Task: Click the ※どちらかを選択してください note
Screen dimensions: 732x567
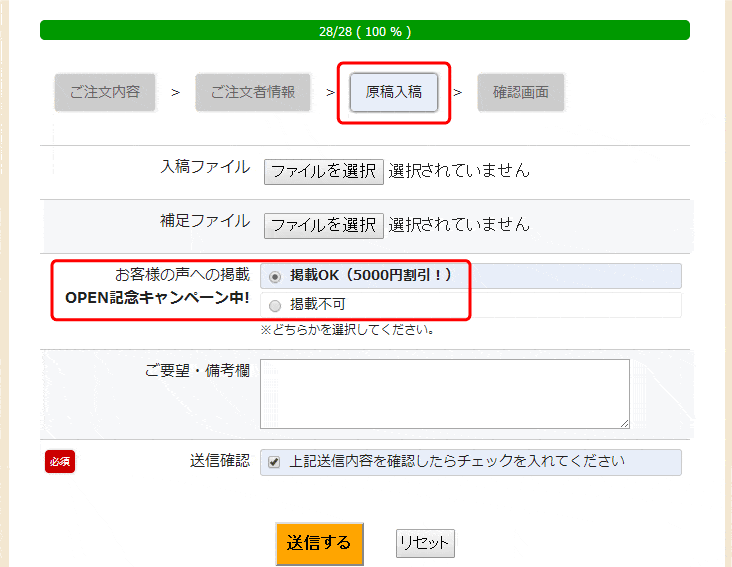Action: pyautogui.click(x=347, y=329)
